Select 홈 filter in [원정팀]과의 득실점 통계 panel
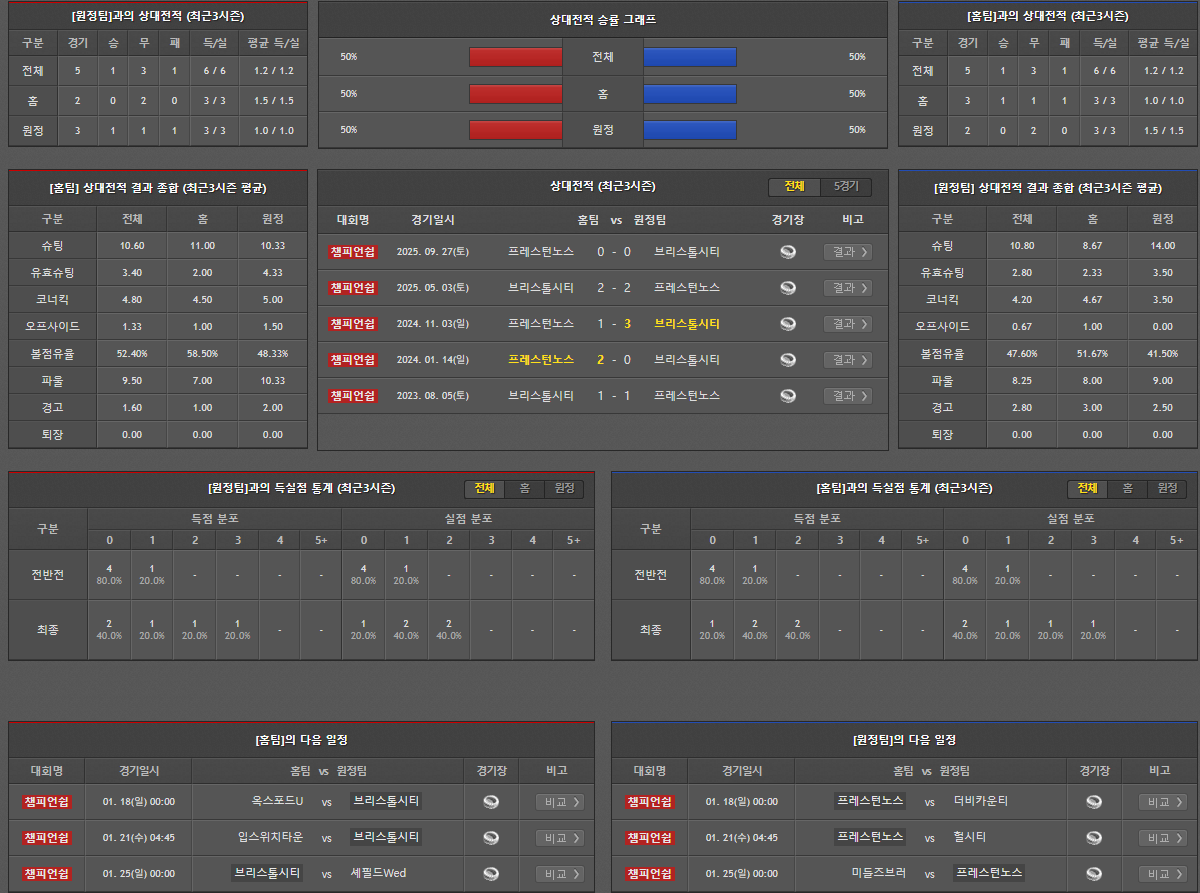The image size is (1200, 893). click(x=524, y=488)
